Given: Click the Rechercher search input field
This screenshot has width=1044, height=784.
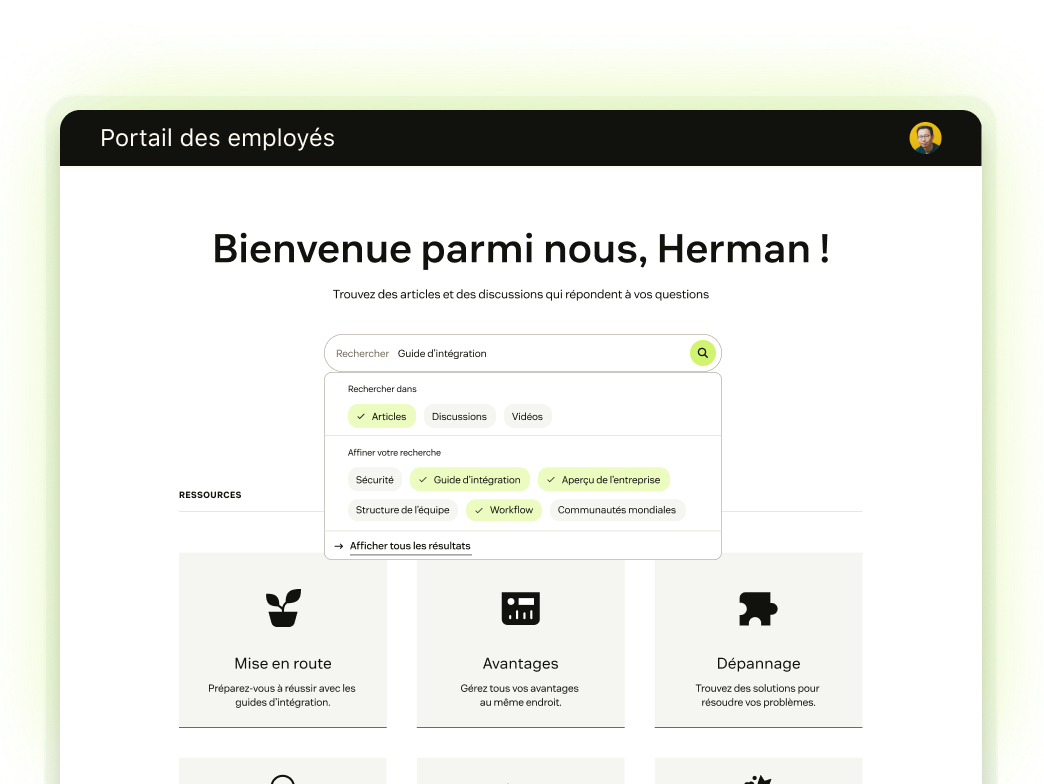Looking at the screenshot, I should click(x=500, y=353).
